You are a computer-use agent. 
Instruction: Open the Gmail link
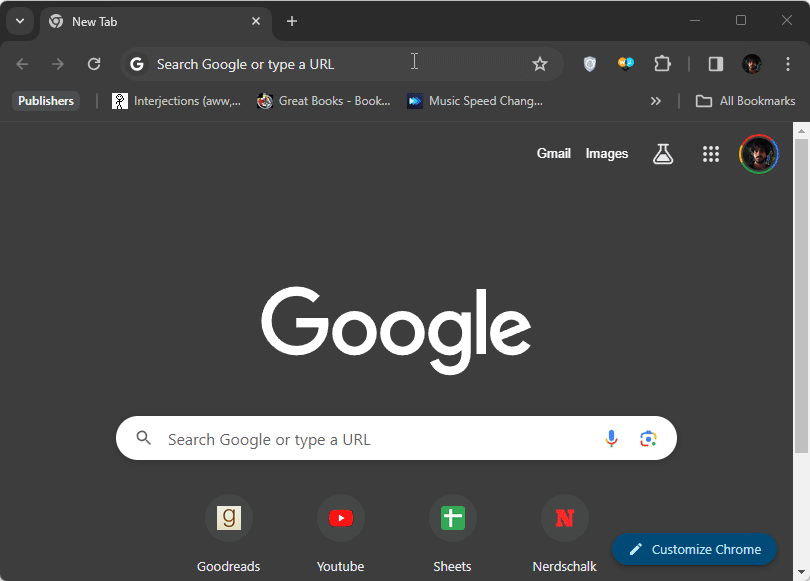coord(553,154)
